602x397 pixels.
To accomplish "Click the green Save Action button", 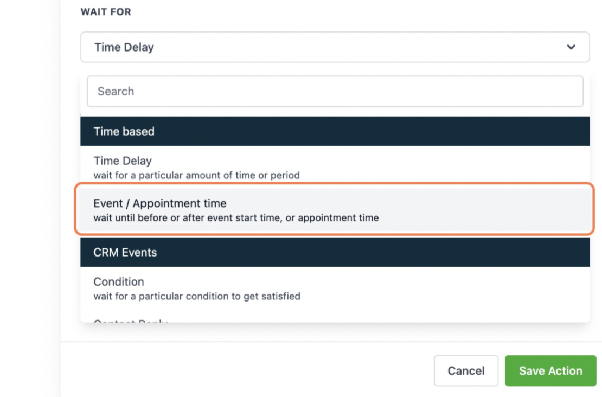I will (551, 371).
